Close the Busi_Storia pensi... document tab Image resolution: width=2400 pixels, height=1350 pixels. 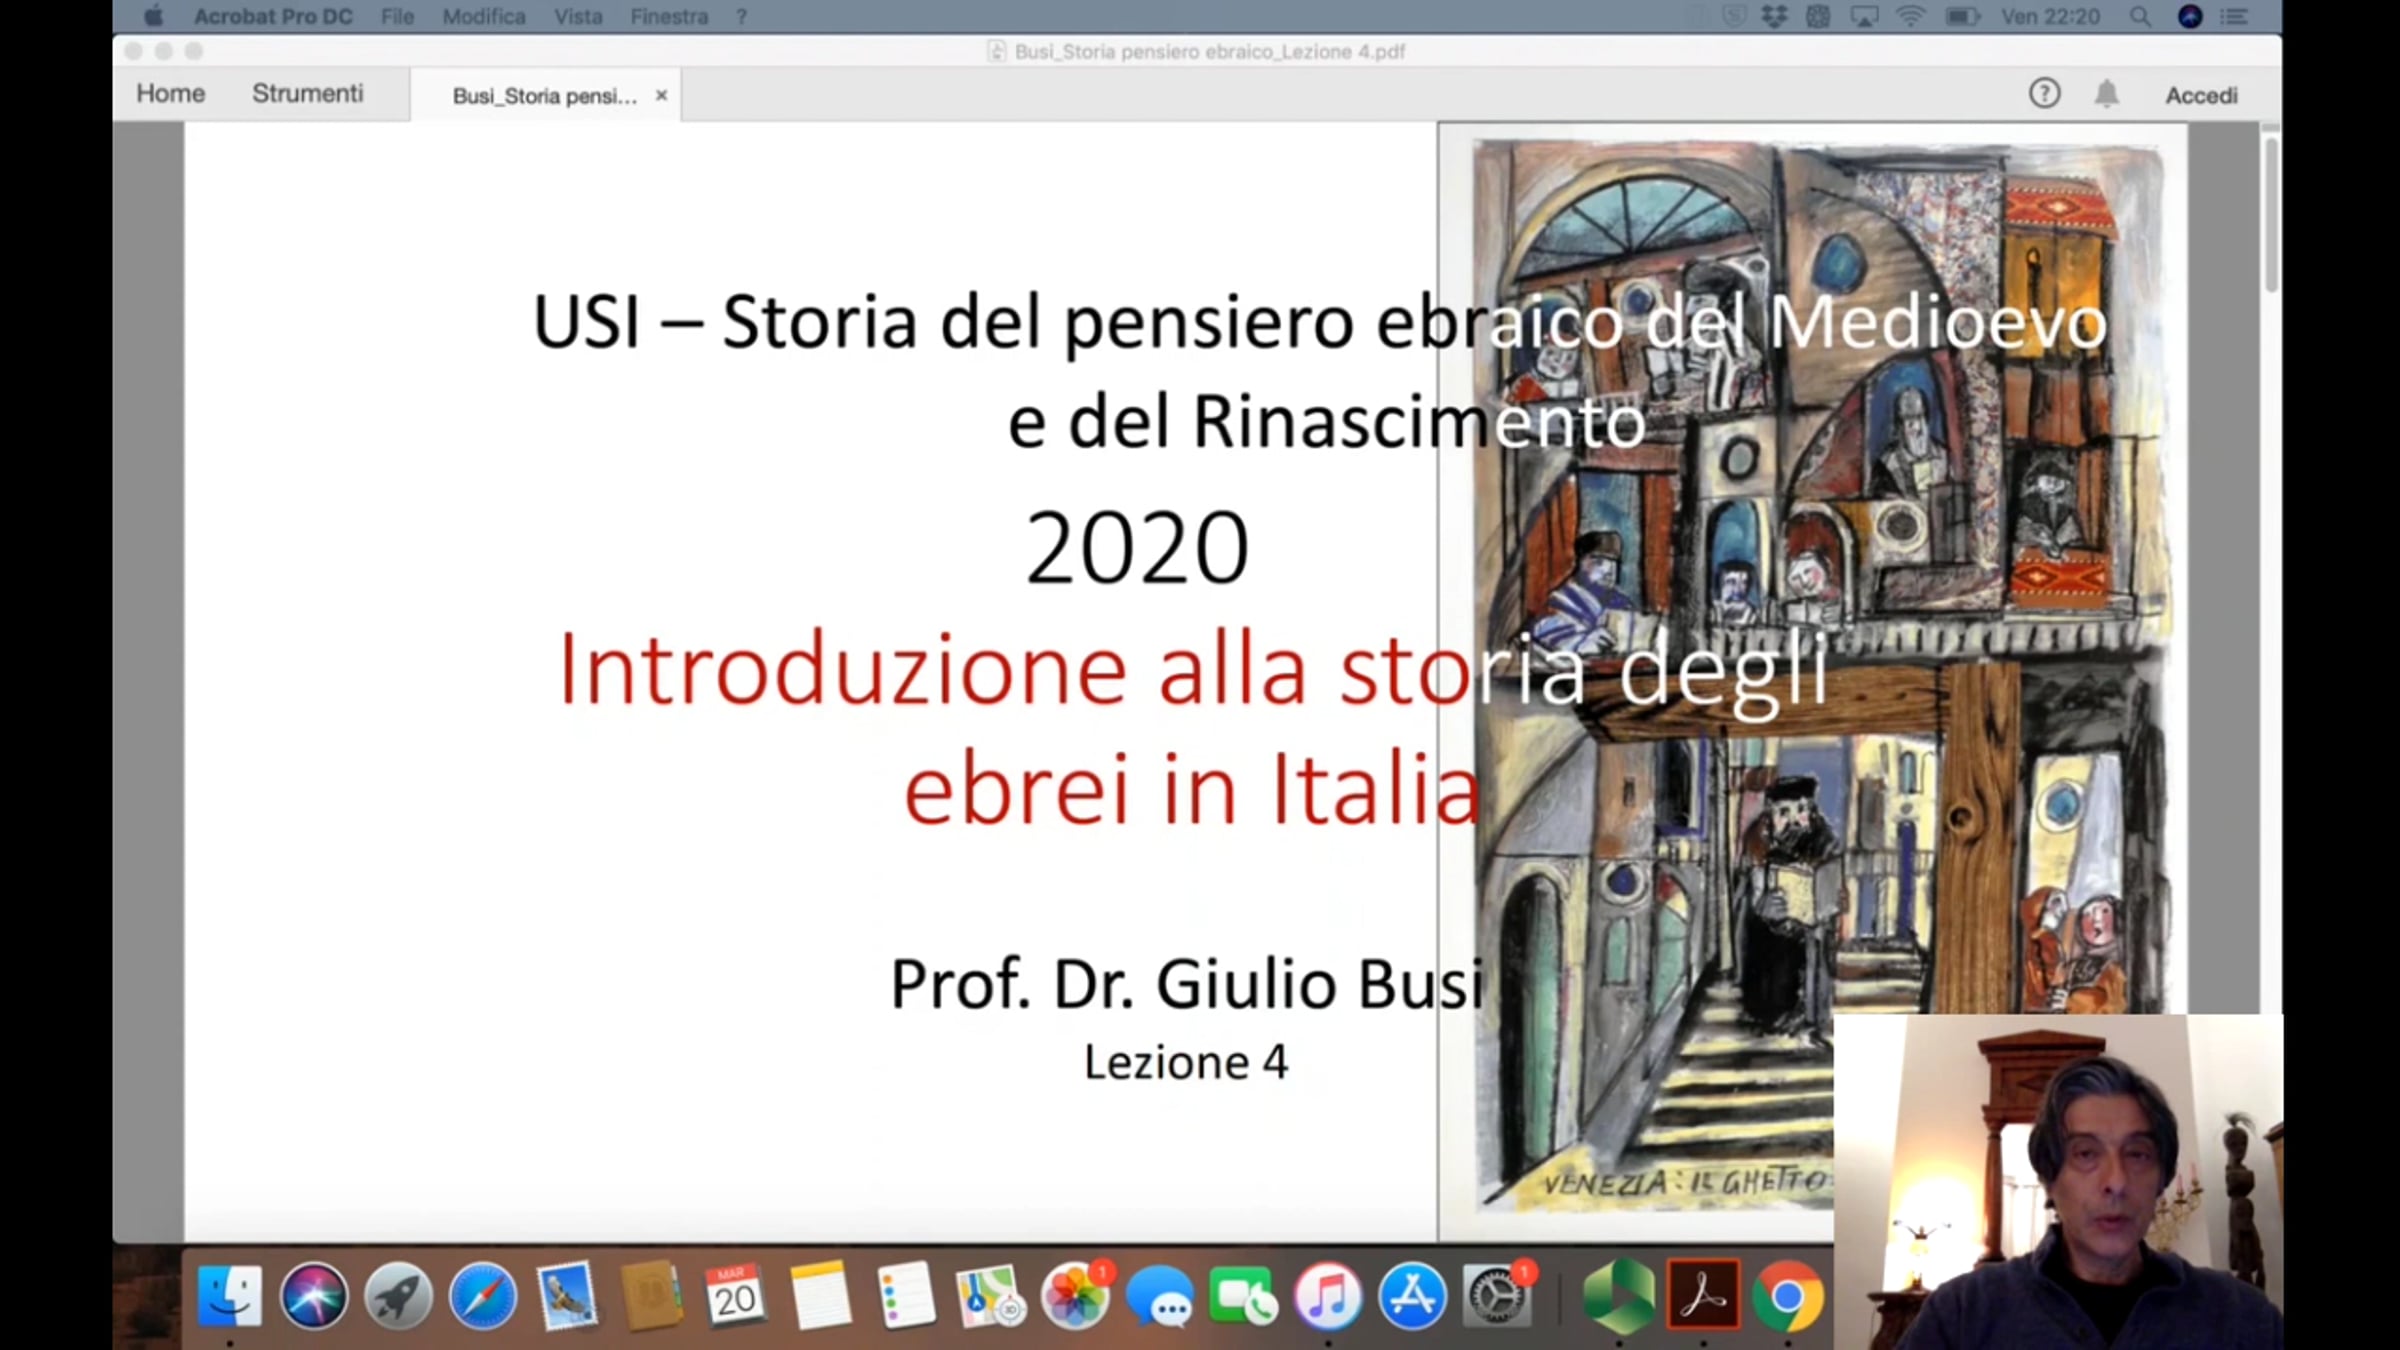click(661, 96)
